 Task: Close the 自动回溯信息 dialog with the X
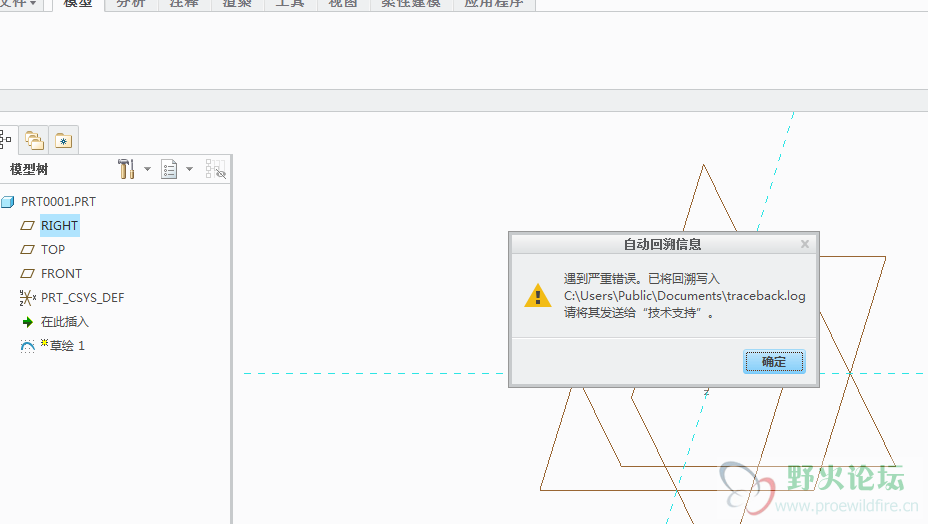tap(805, 244)
